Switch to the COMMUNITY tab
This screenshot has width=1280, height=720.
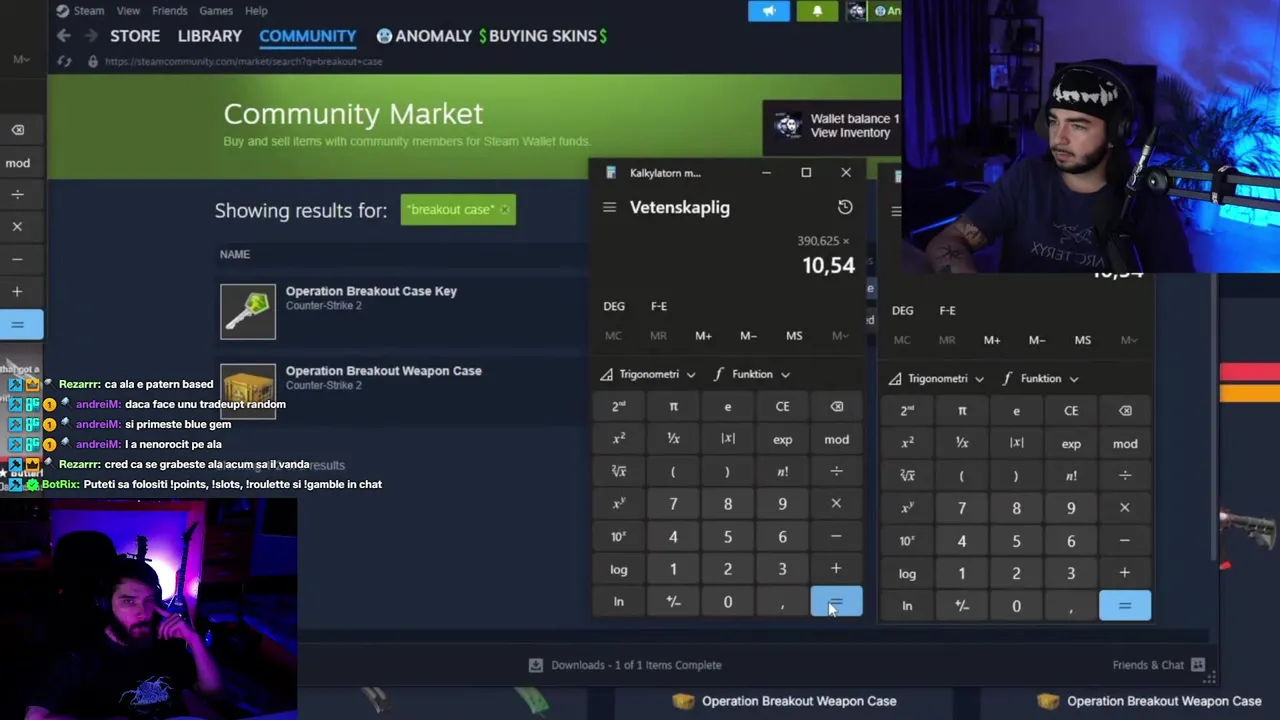(x=308, y=36)
